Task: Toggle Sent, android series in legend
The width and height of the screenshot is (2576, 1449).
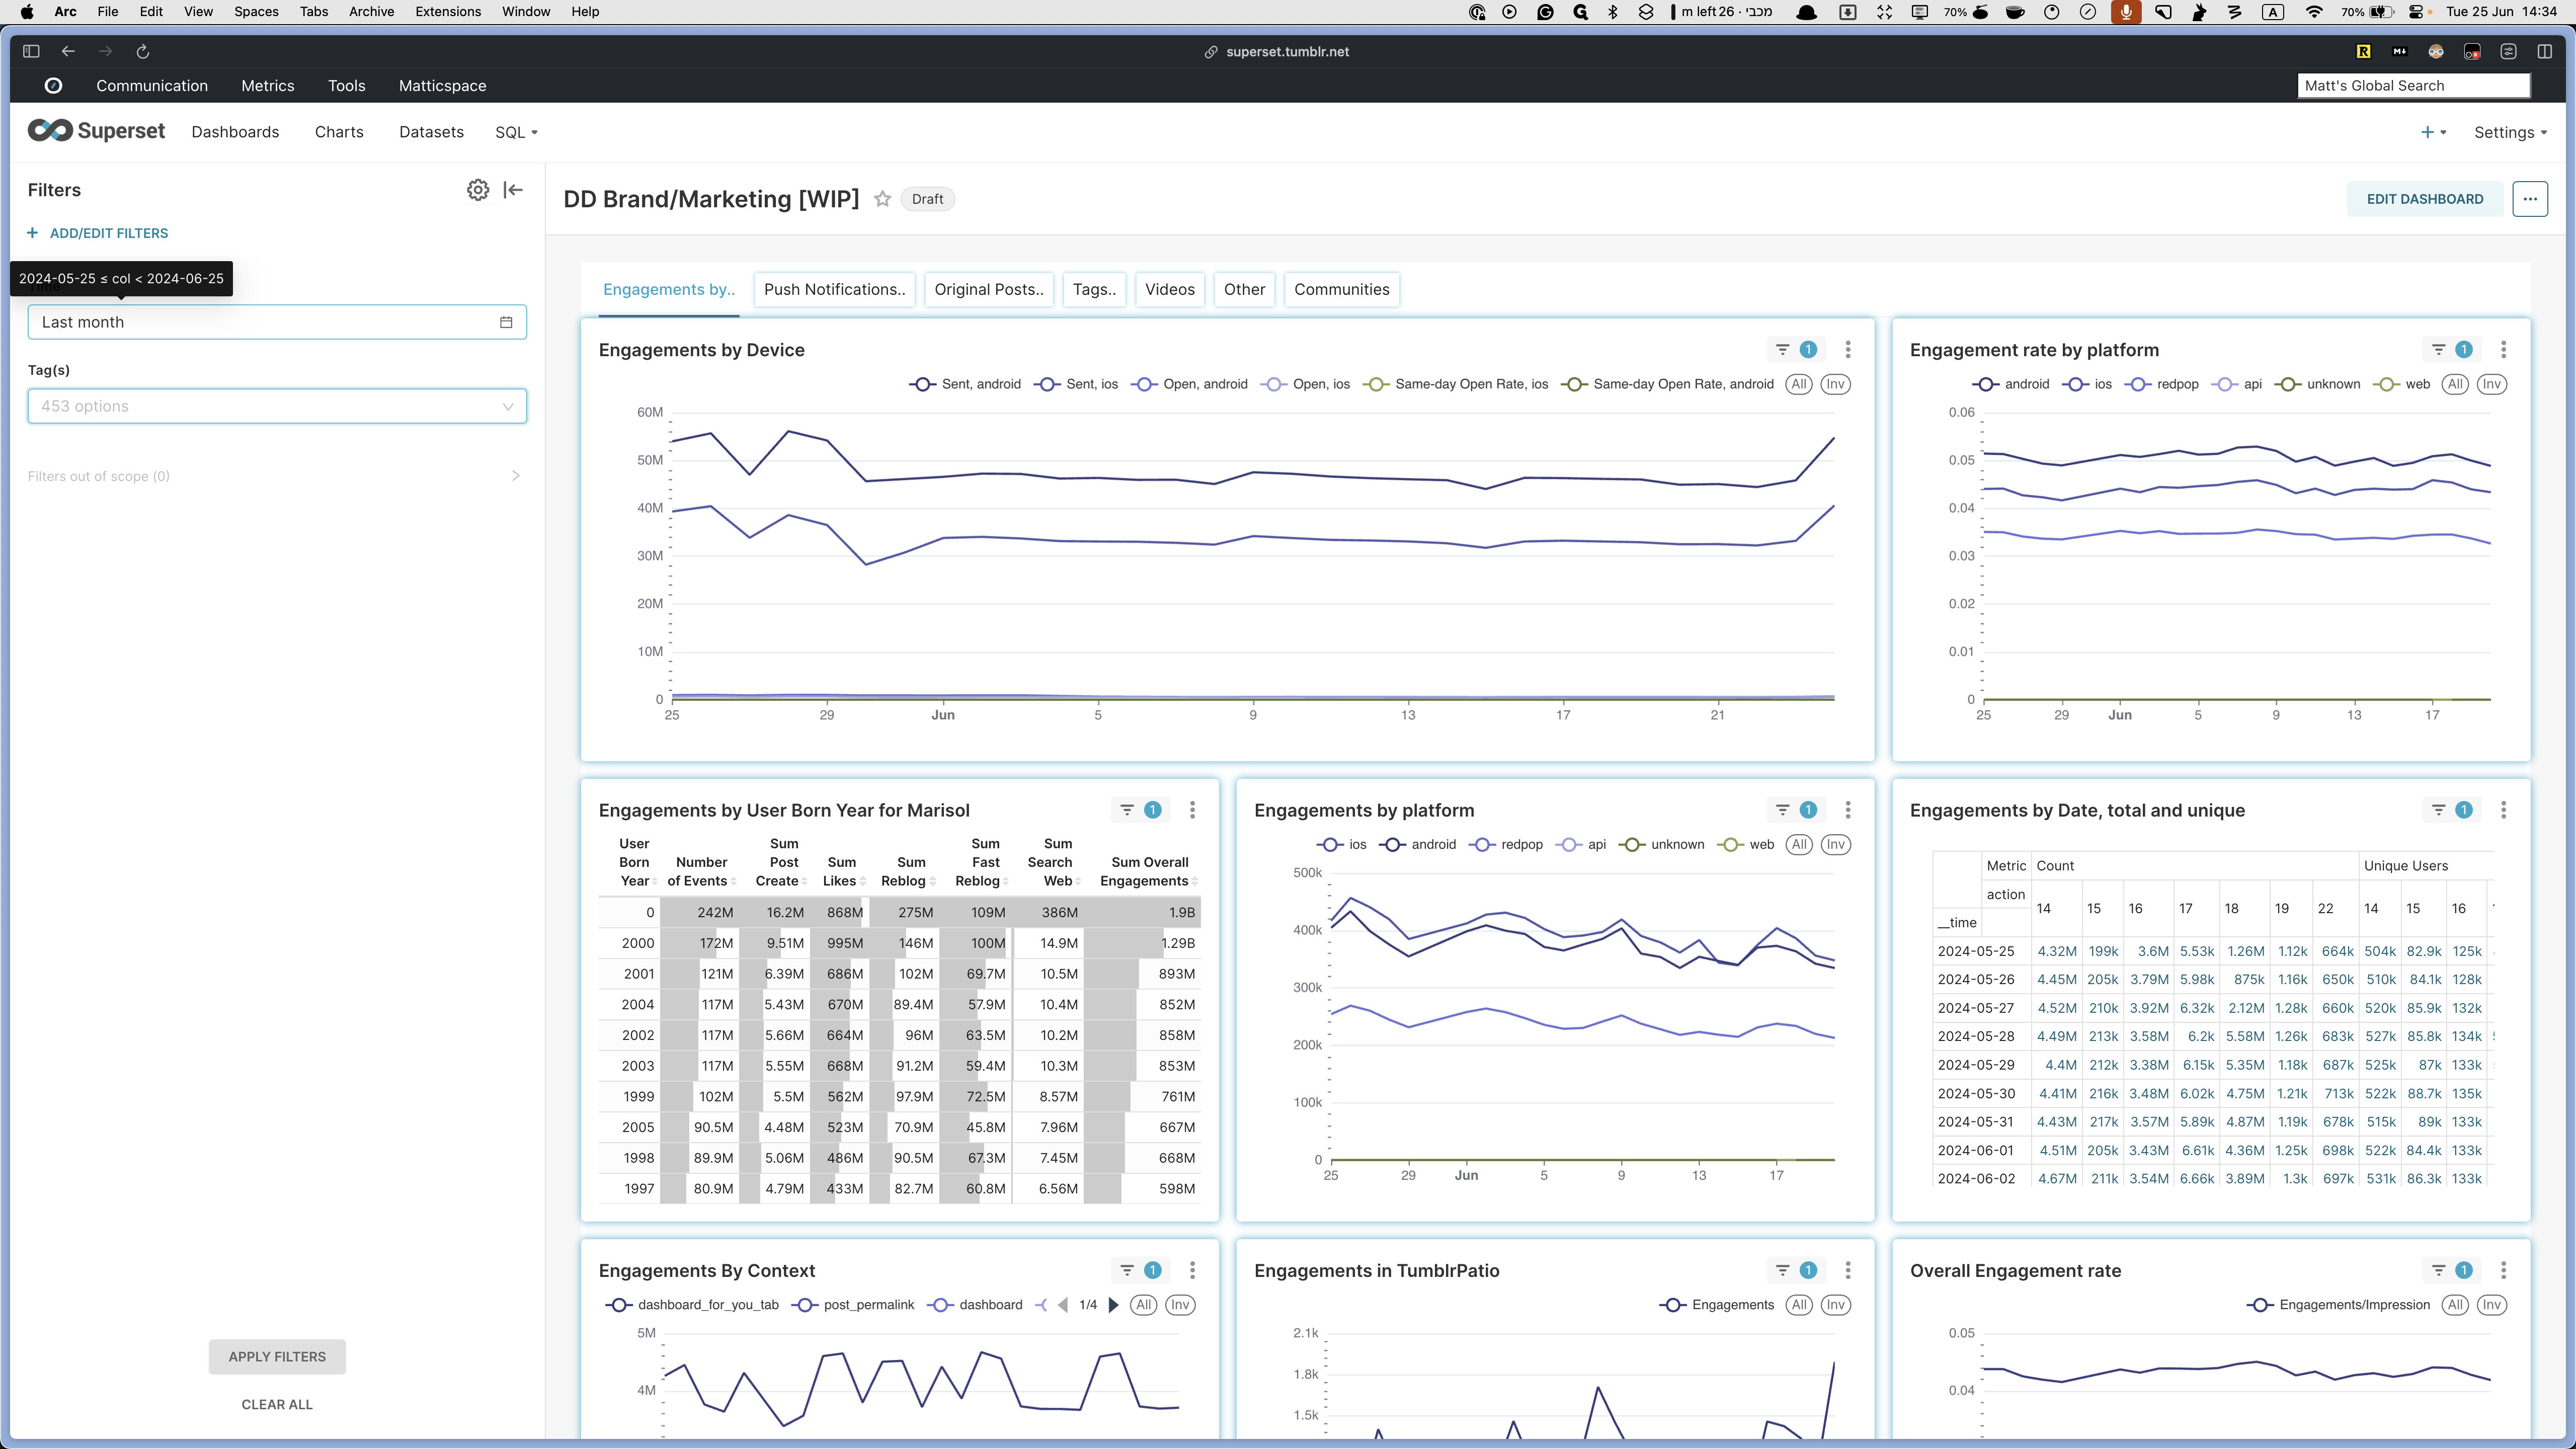Action: click(x=965, y=384)
